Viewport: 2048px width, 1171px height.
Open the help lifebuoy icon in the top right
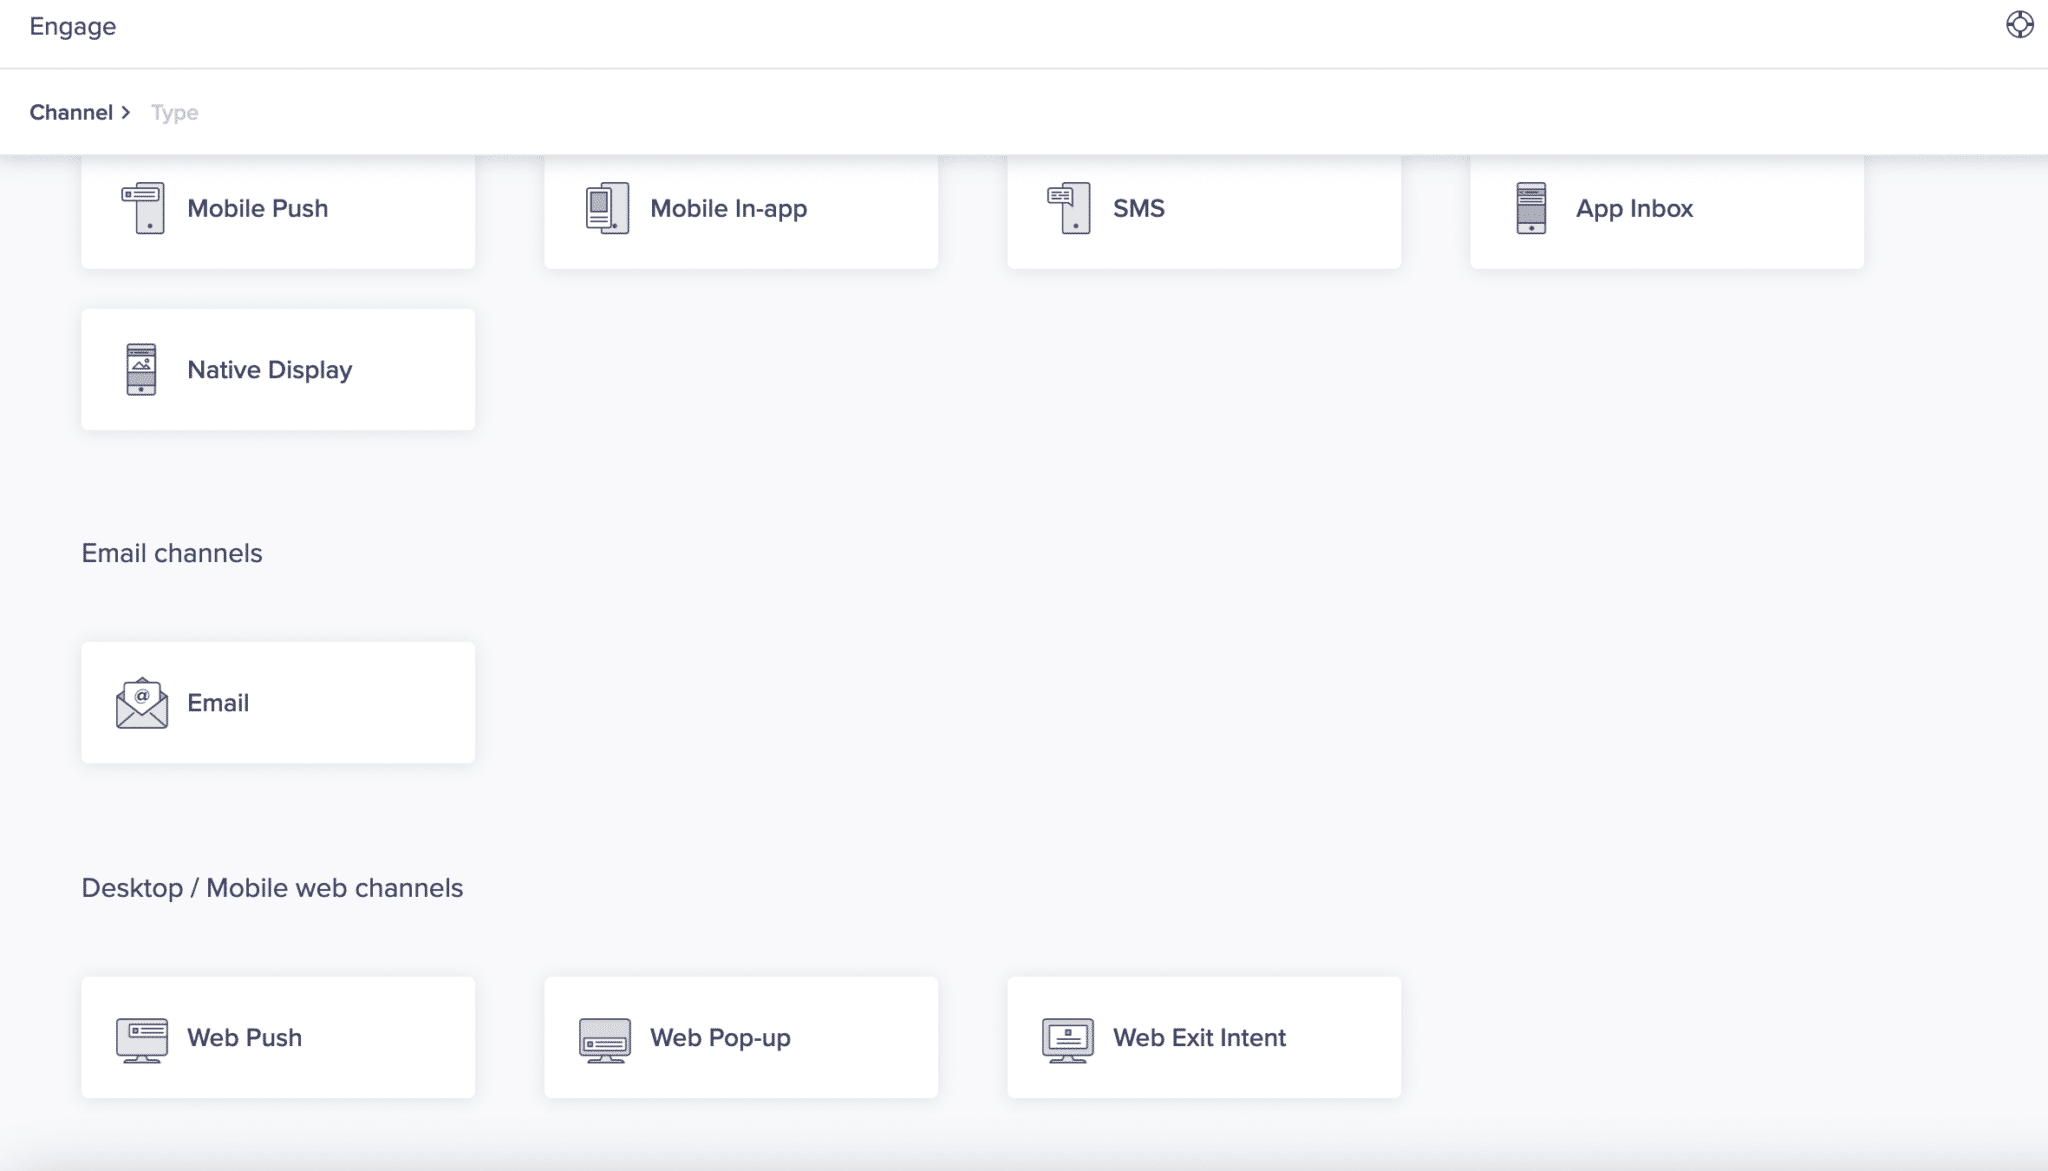(2022, 26)
